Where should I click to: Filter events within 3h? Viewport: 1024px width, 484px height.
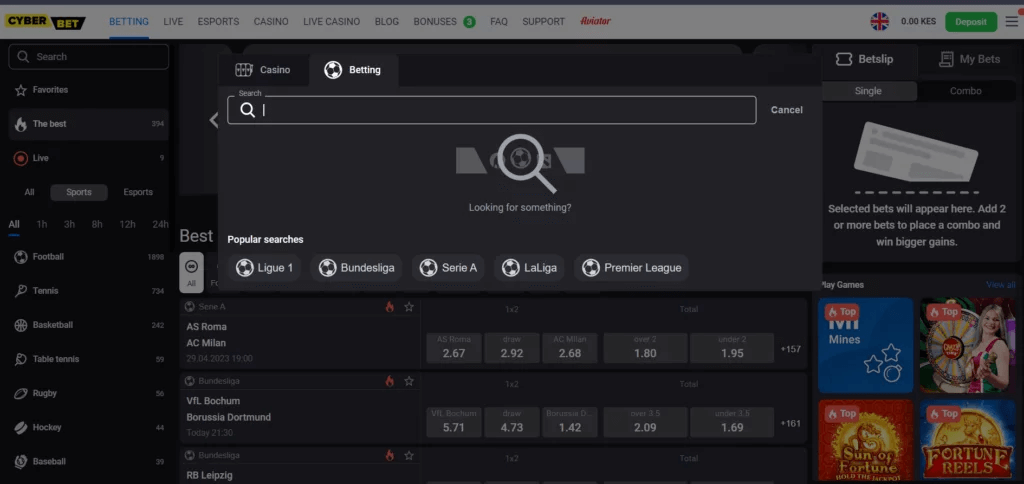click(69, 224)
